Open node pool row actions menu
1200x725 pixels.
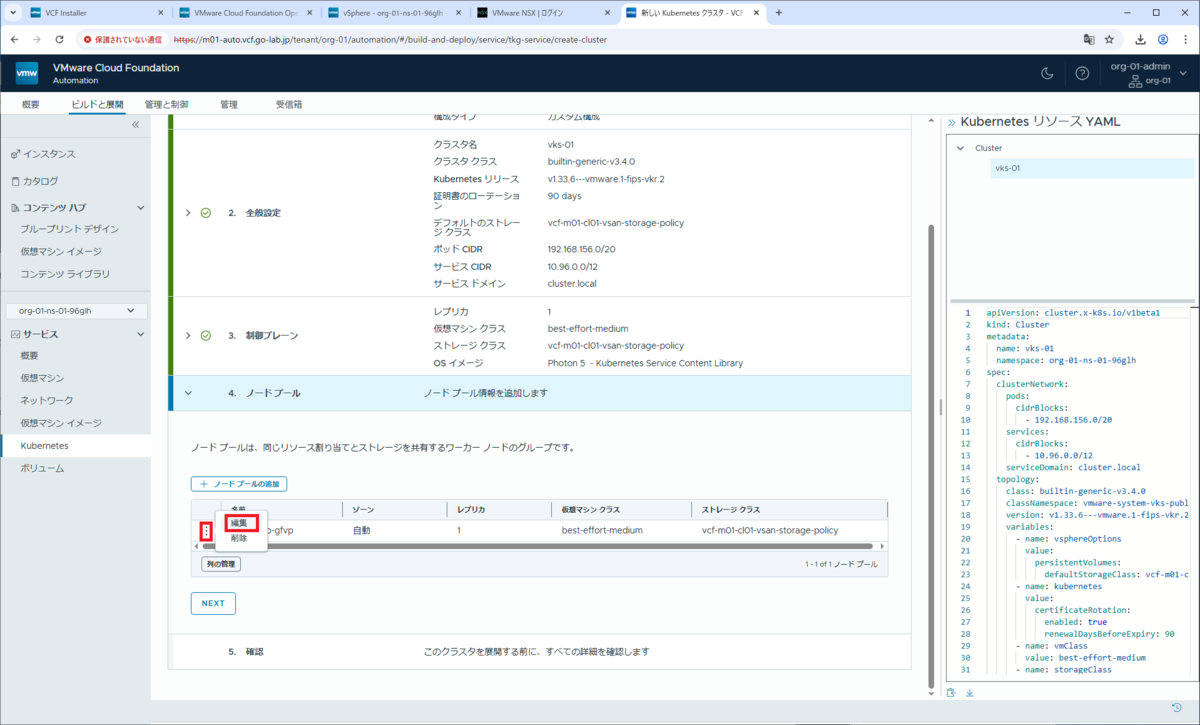point(206,531)
